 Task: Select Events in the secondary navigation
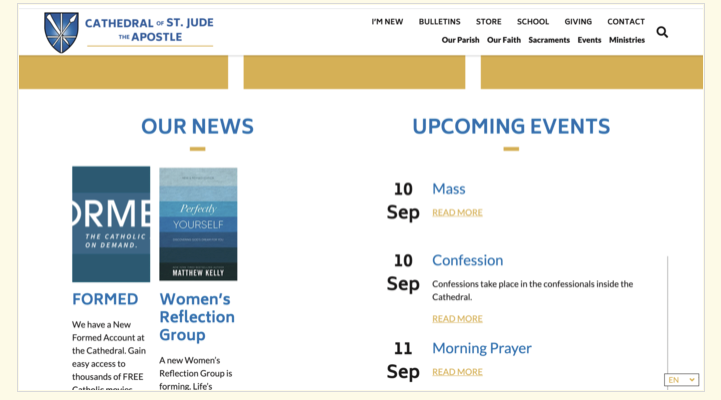pos(589,40)
